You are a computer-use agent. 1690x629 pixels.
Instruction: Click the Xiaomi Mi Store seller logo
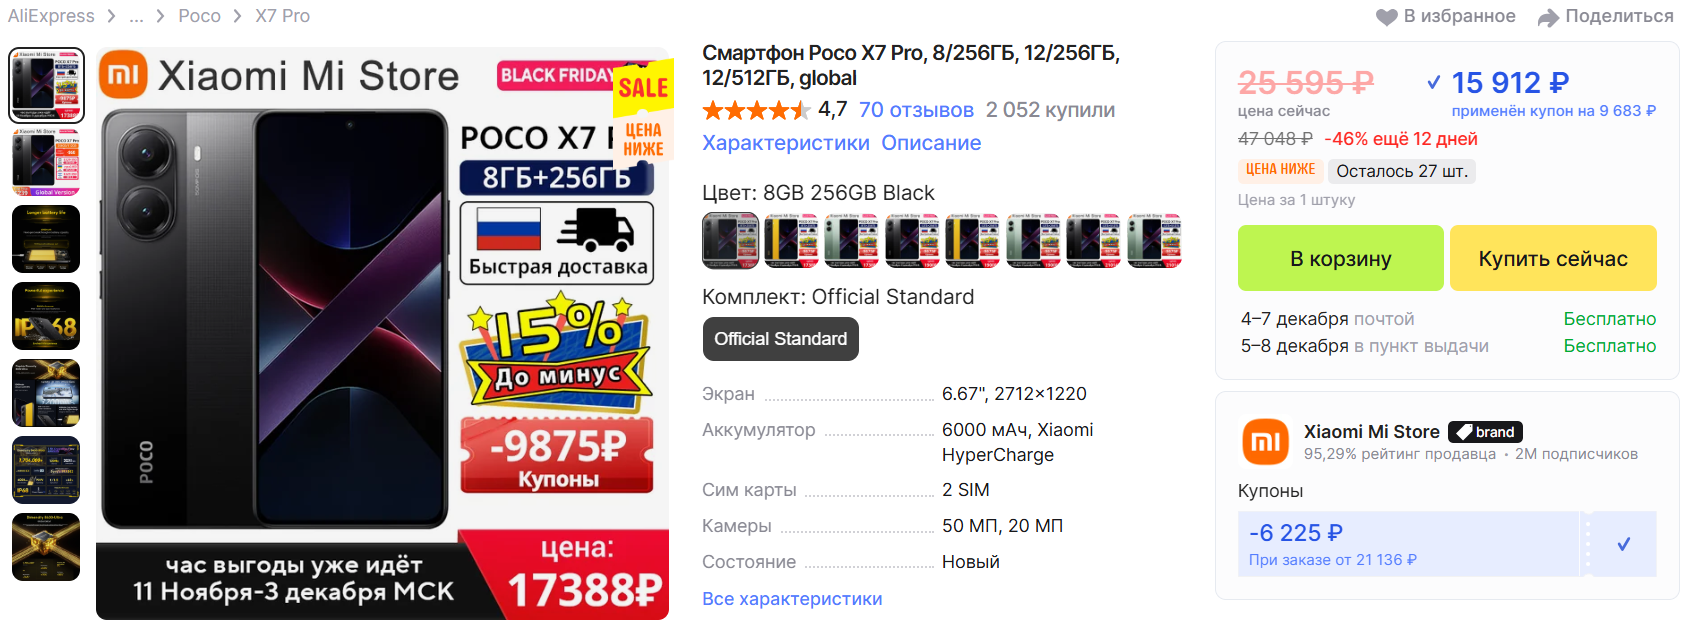1266,442
